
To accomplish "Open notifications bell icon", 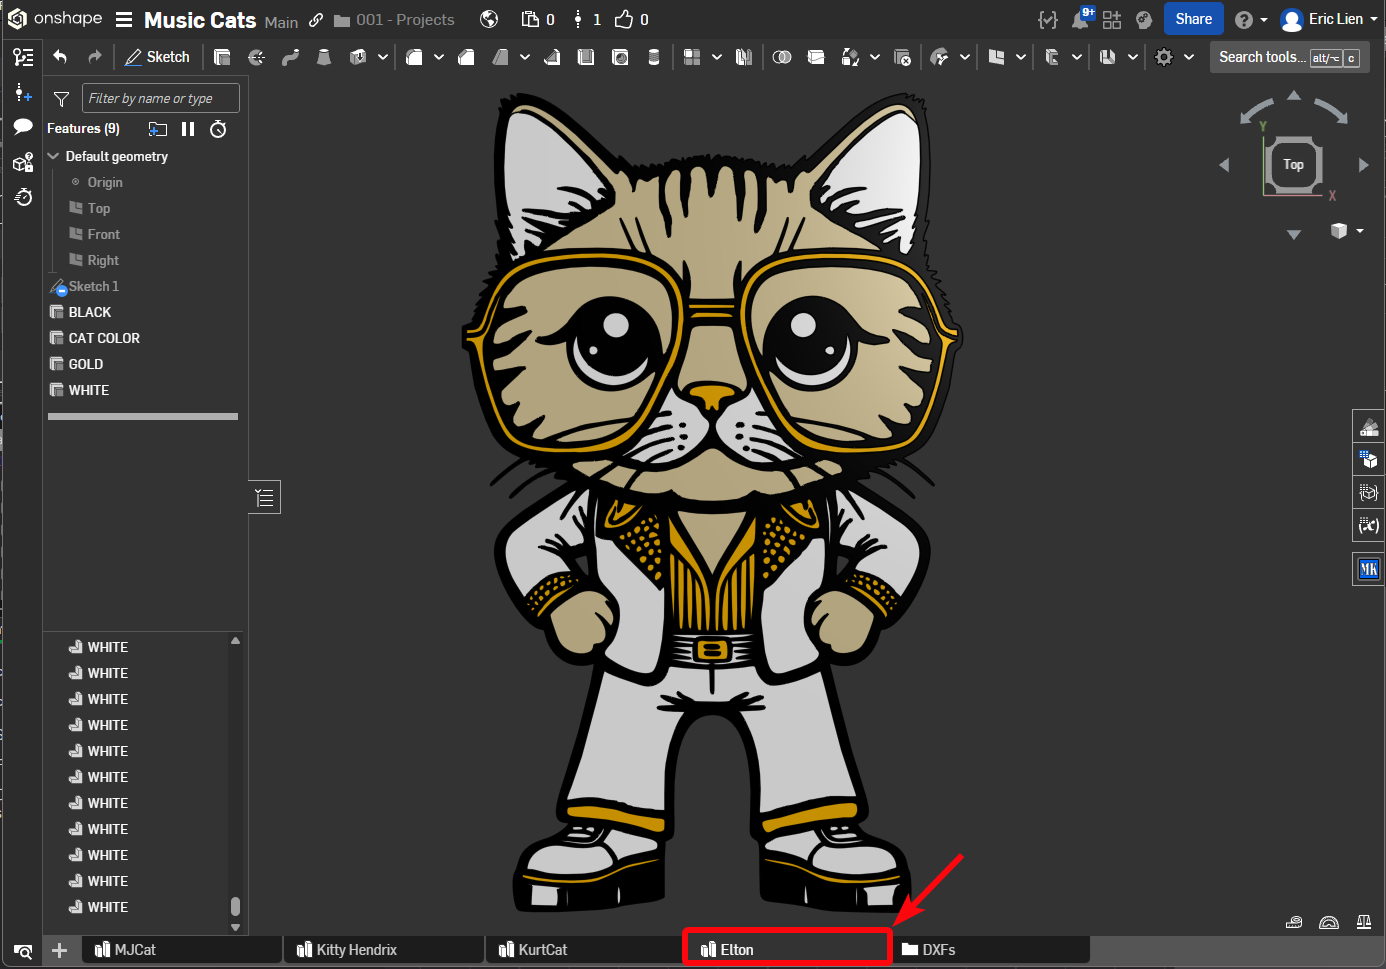I will point(1081,19).
